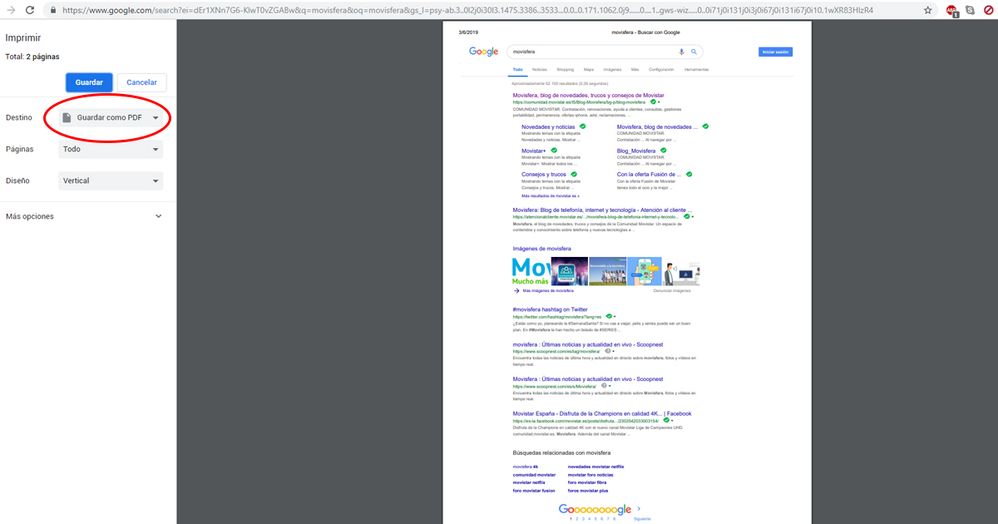
Task: Select the 'Noticias' tab in the preview
Action: (539, 69)
